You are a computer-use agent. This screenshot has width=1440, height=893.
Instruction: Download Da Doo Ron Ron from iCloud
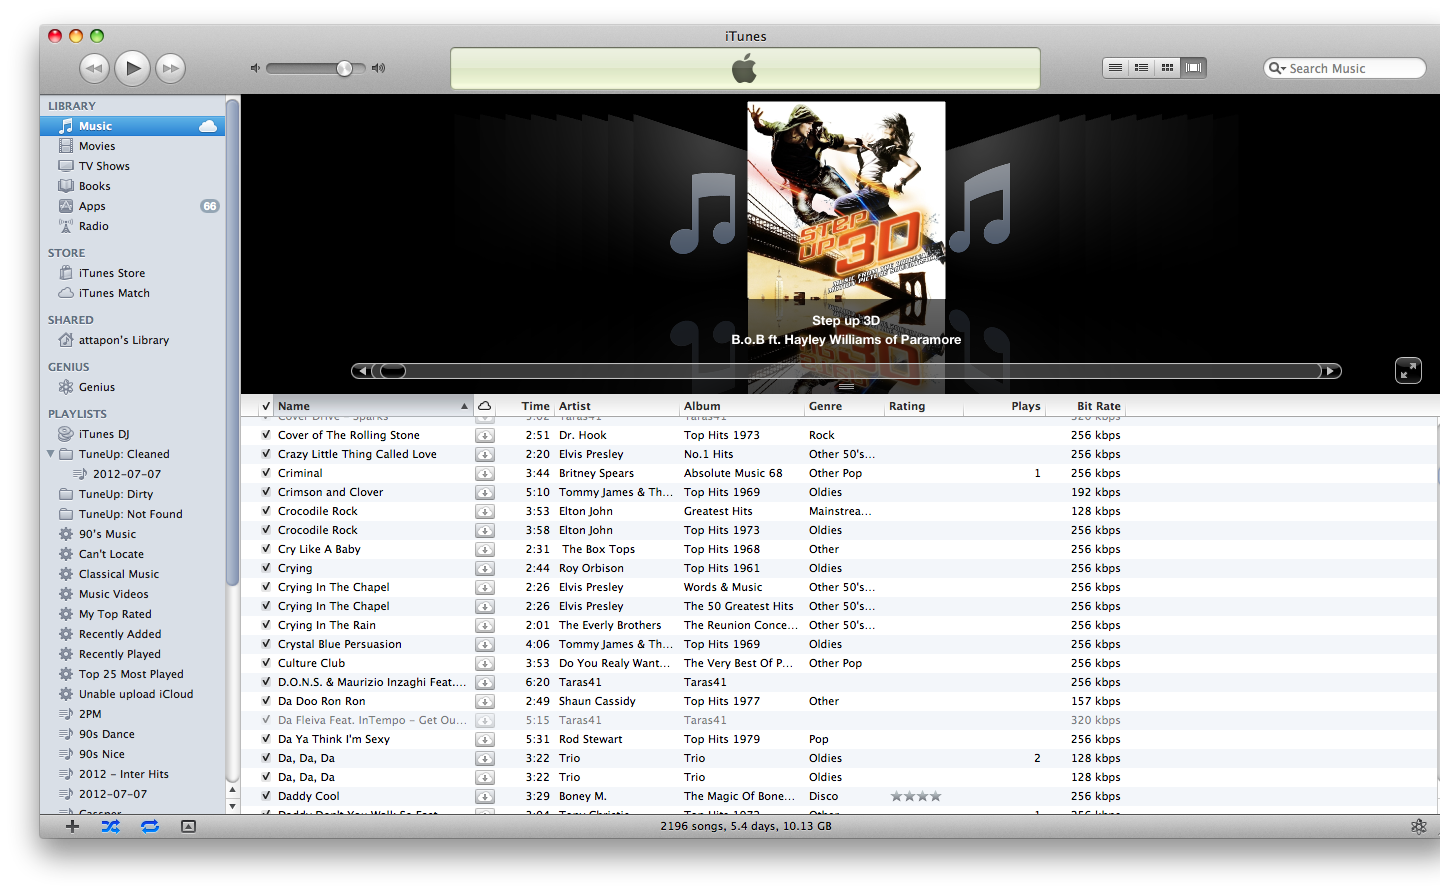485,701
